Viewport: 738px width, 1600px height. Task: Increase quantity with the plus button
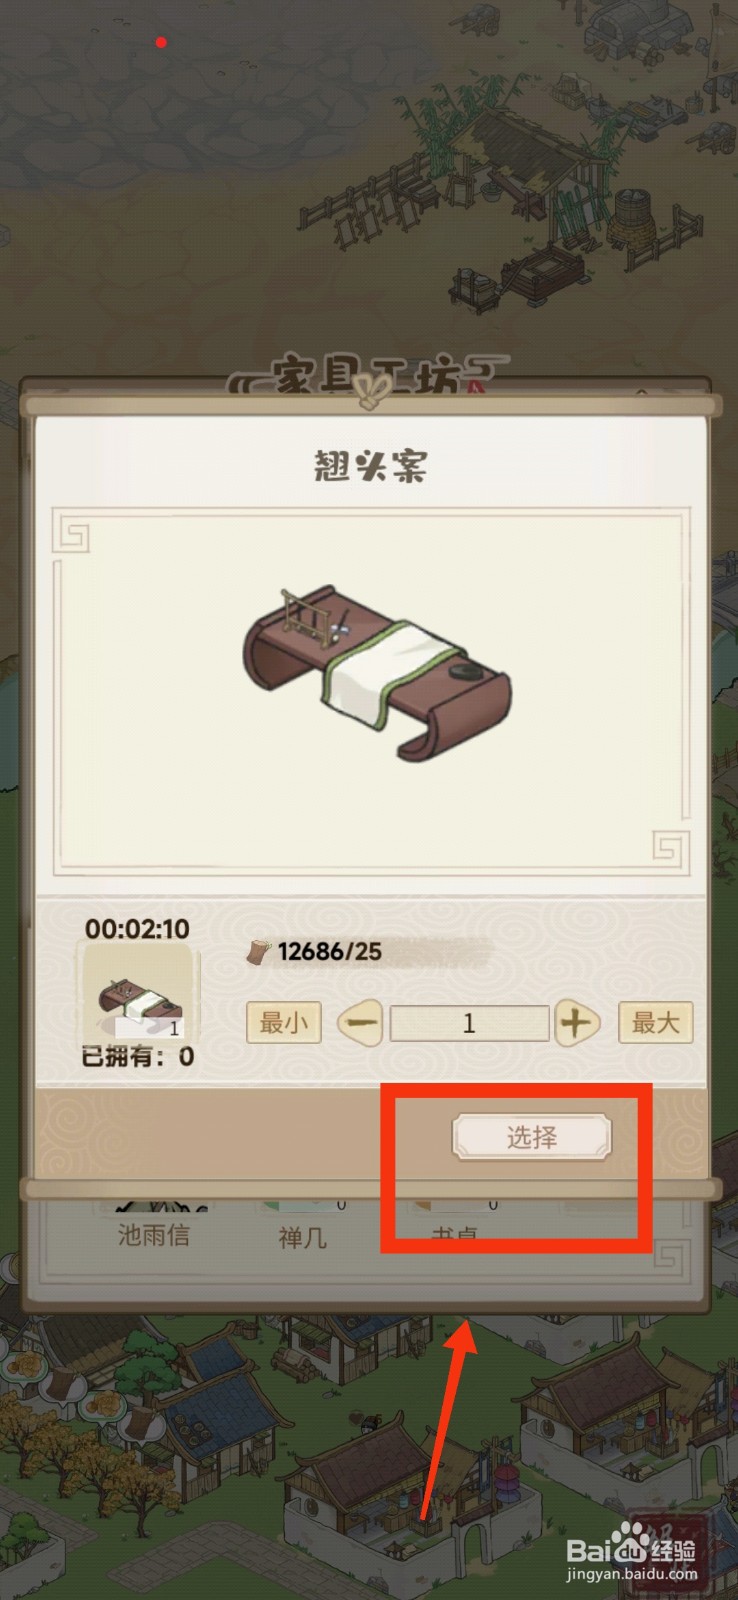click(576, 1023)
